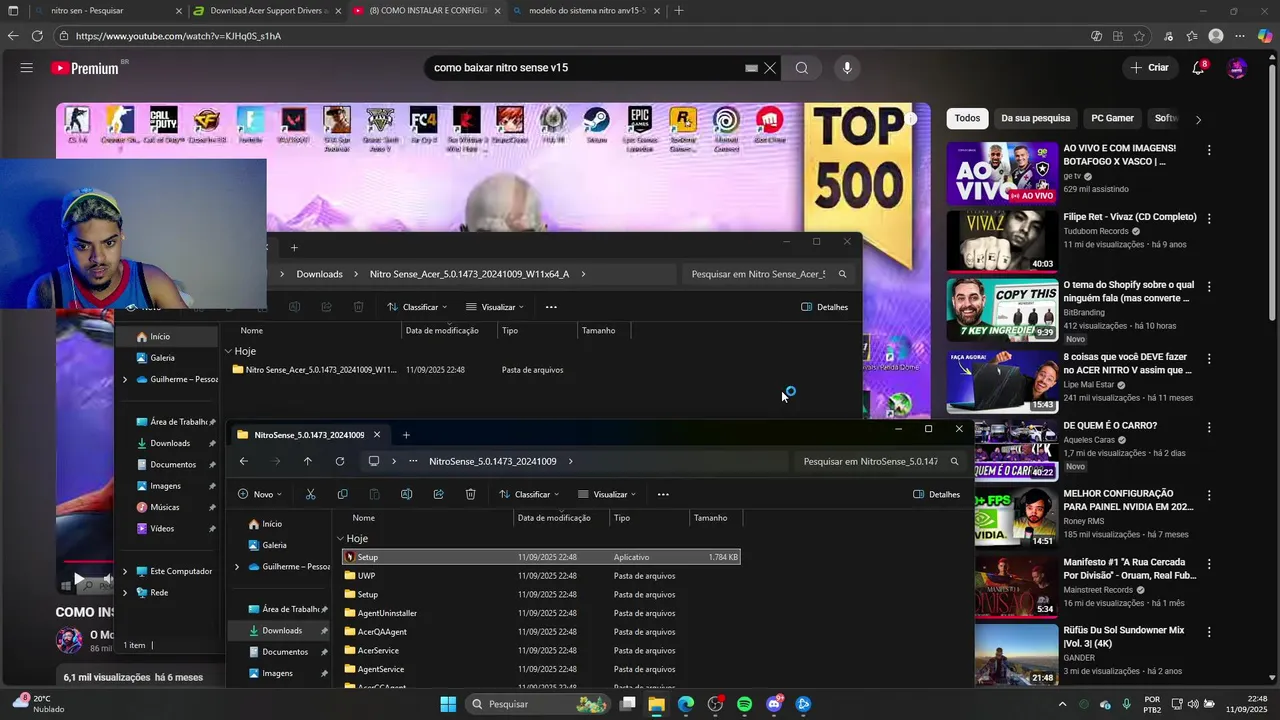Show hidden system tray icons chevron

click(x=1062, y=704)
